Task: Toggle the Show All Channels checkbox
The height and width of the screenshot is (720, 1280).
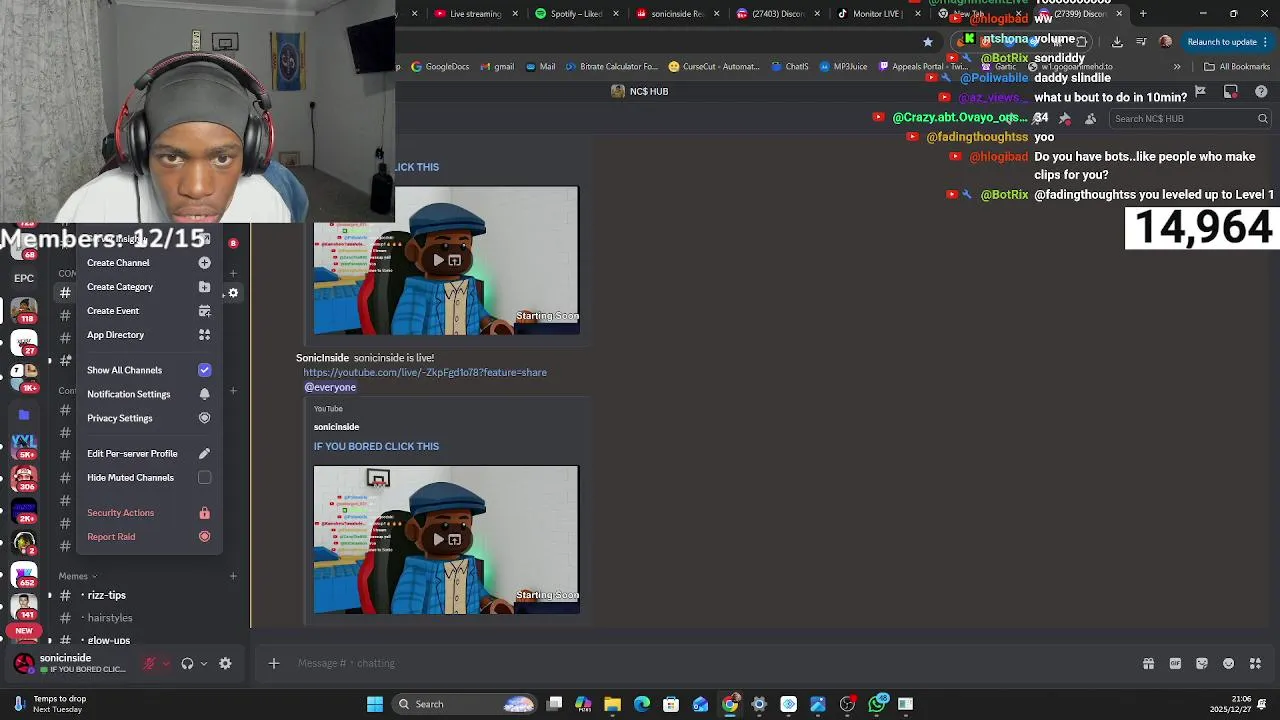Action: pos(204,370)
